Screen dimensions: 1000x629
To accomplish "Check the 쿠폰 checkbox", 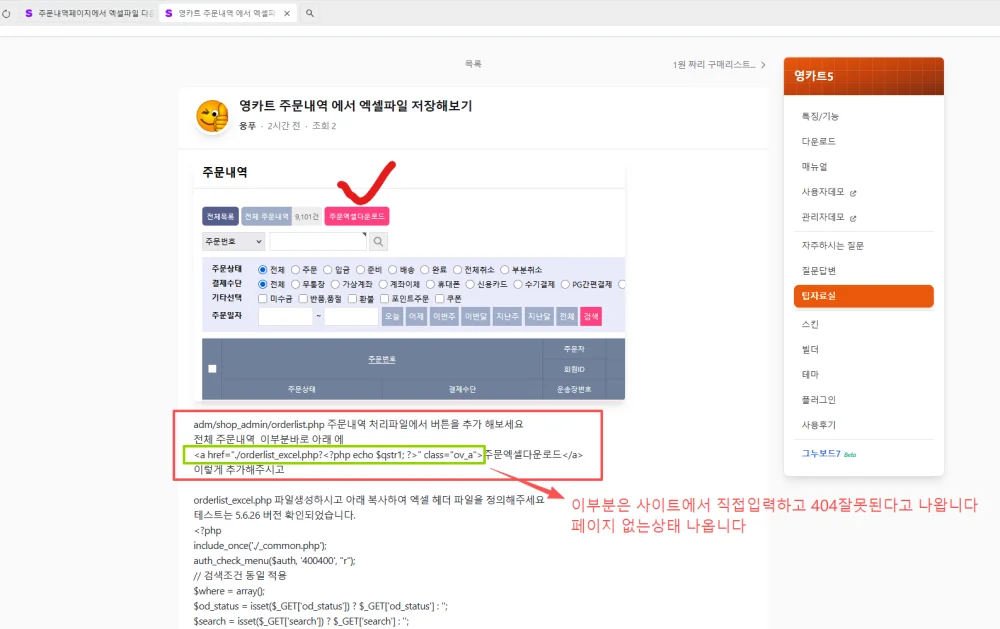I will click(439, 299).
